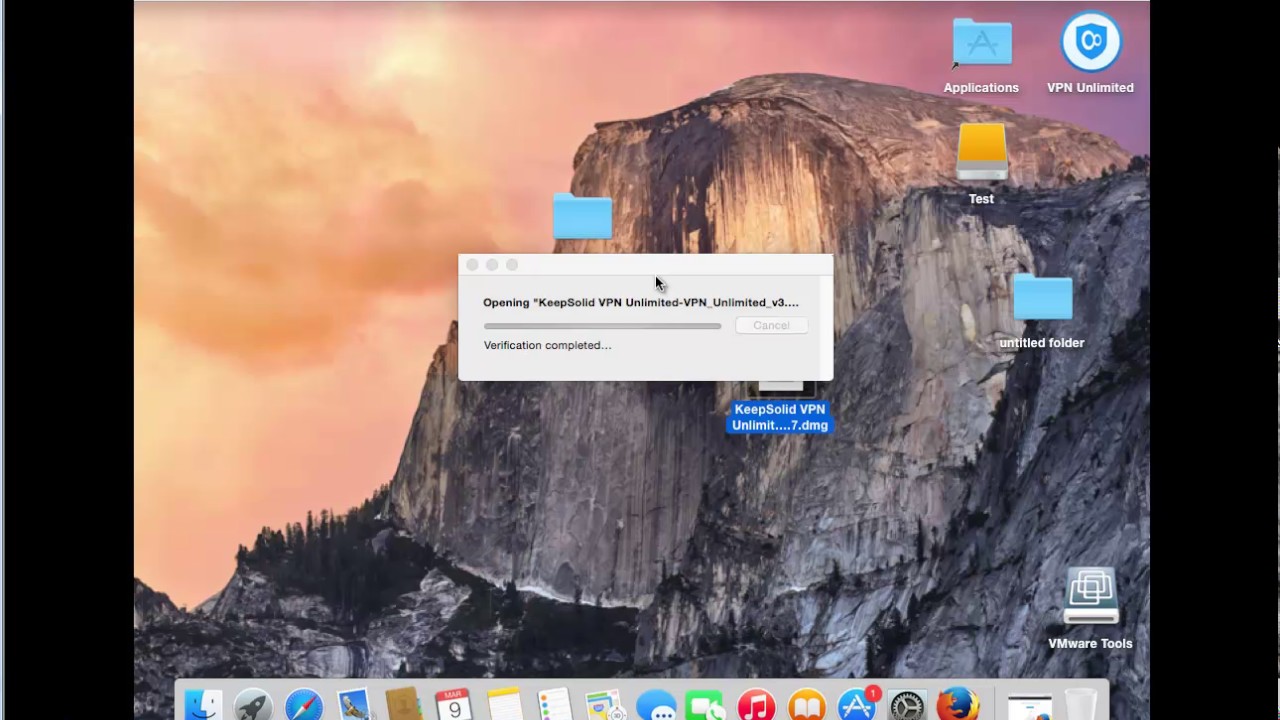The height and width of the screenshot is (720, 1280).
Task: Open Maps app in the dock
Action: coord(605,706)
